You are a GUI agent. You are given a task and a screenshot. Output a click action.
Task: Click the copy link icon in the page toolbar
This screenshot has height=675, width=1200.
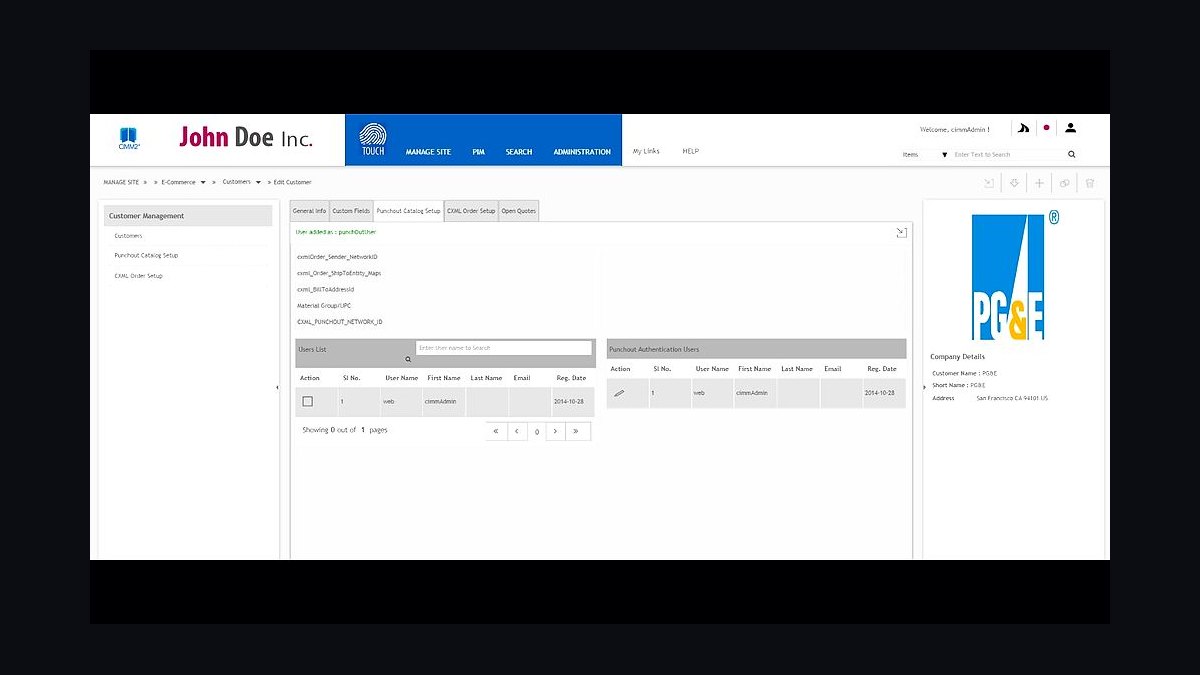point(1065,183)
